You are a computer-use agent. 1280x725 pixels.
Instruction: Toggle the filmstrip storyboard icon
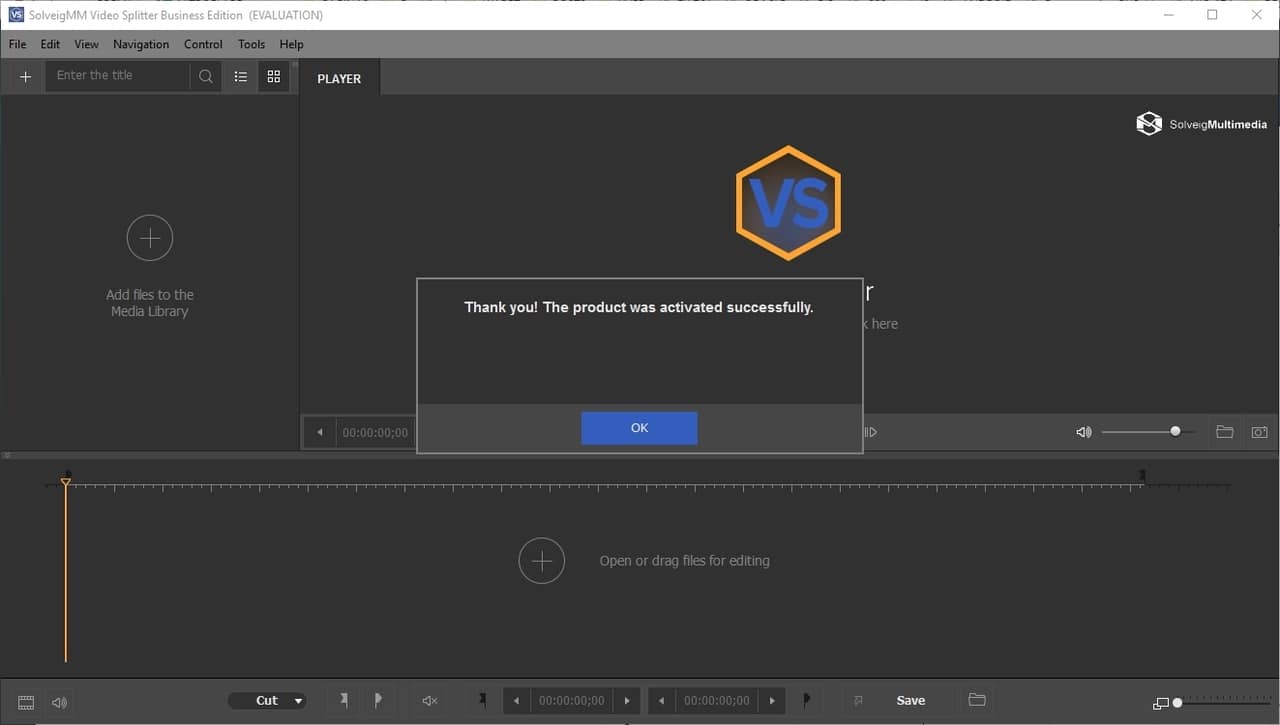26,702
